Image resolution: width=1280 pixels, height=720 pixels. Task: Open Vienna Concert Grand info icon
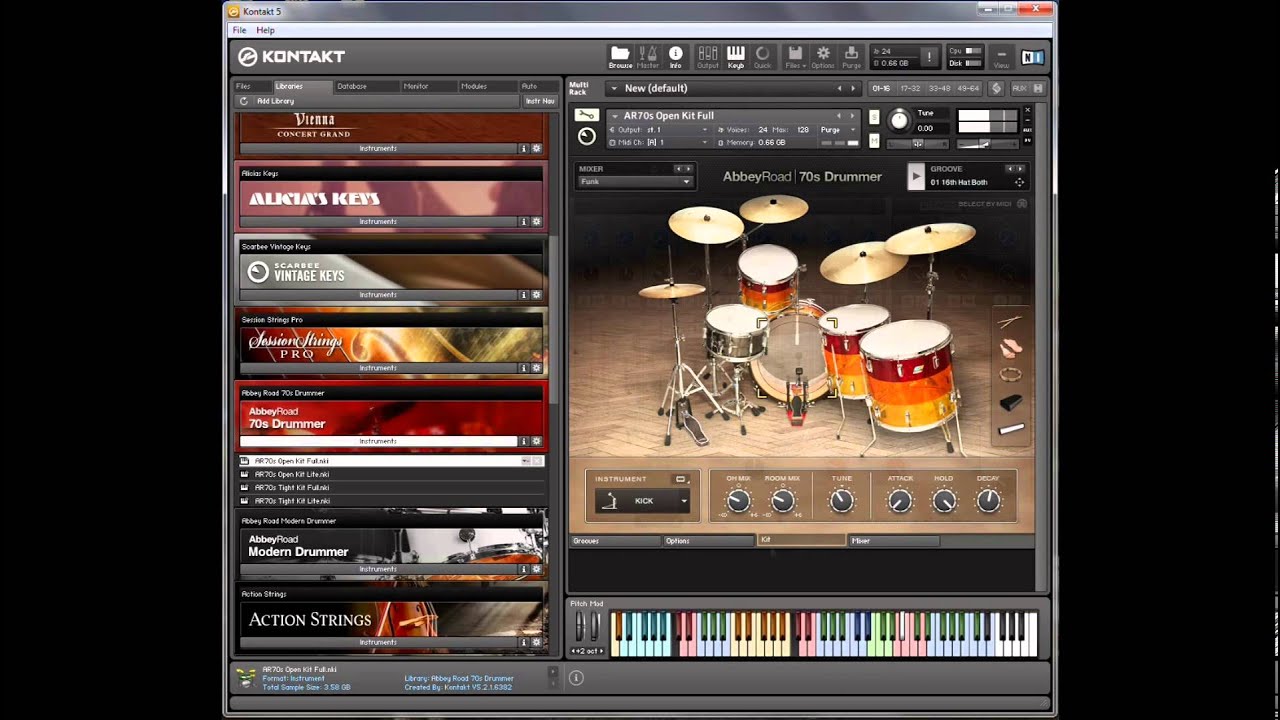coord(523,148)
